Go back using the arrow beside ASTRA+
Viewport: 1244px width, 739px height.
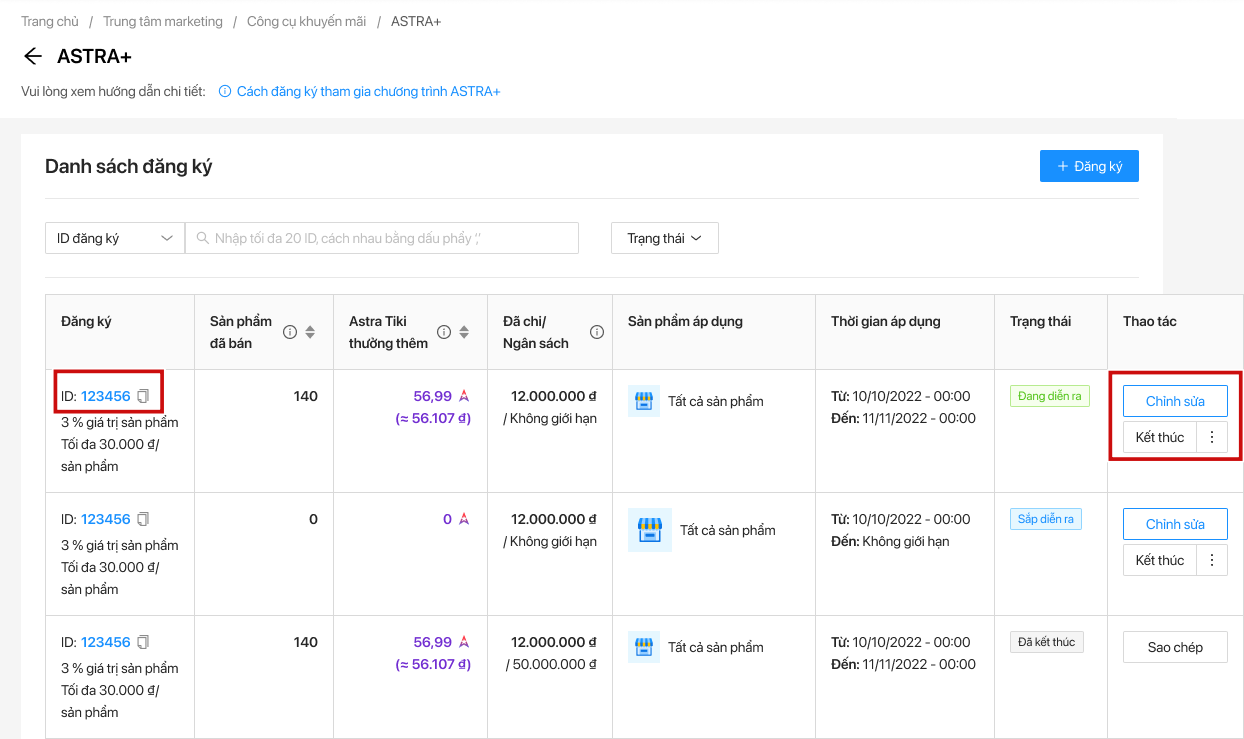coord(33,56)
